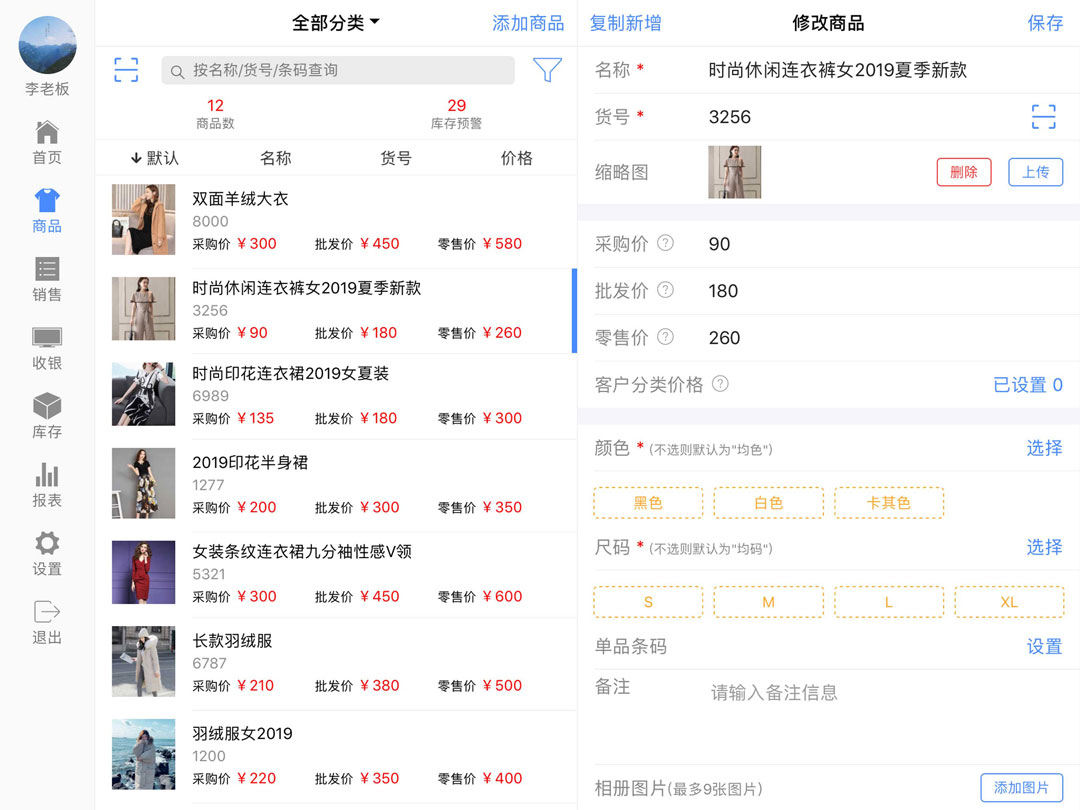The image size is (1080, 810).
Task: Edit the 零售价 value 260 field
Action: [724, 338]
